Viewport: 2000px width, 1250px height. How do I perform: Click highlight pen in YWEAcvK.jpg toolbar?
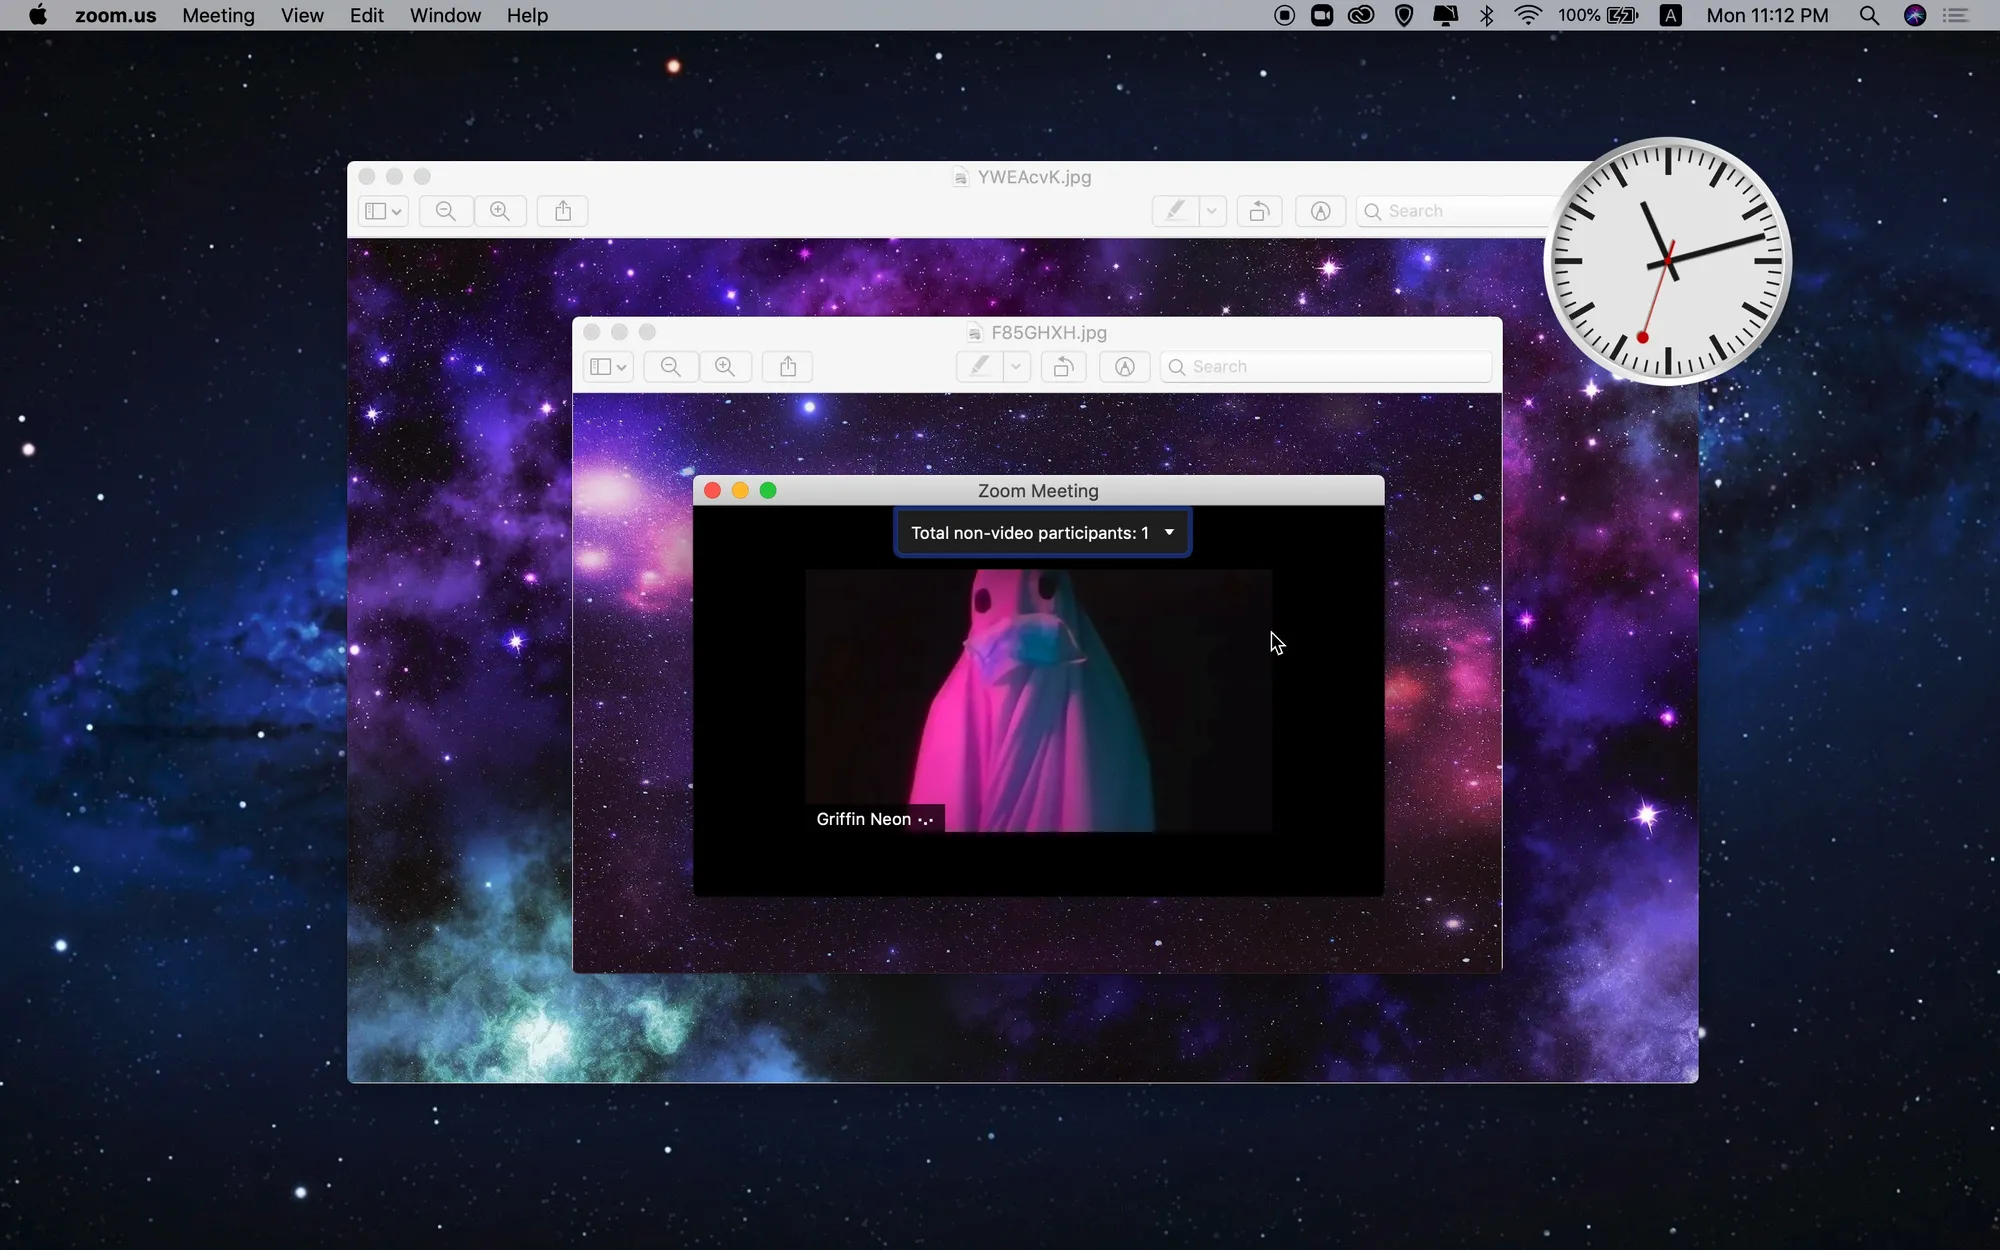1176,211
